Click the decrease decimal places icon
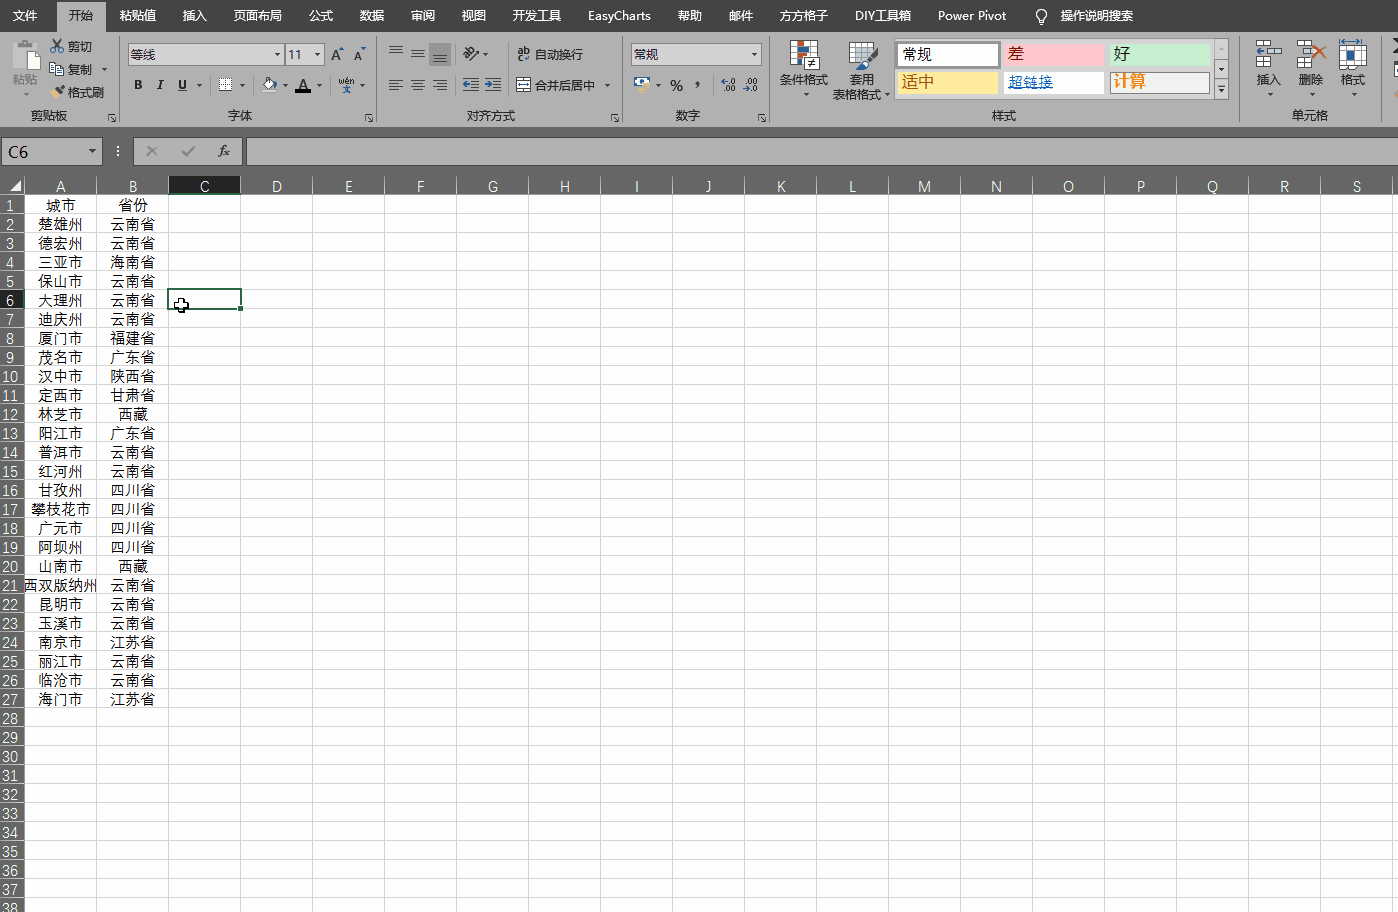This screenshot has width=1398, height=912. pyautogui.click(x=751, y=85)
